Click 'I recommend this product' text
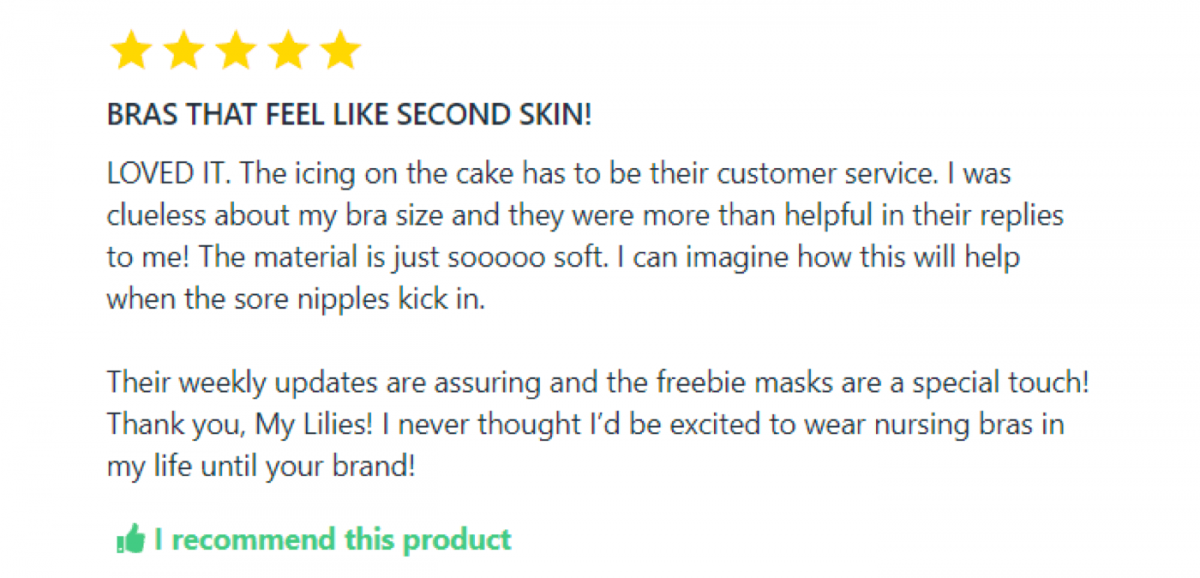Screen dimensions: 1200x578 (x=332, y=540)
